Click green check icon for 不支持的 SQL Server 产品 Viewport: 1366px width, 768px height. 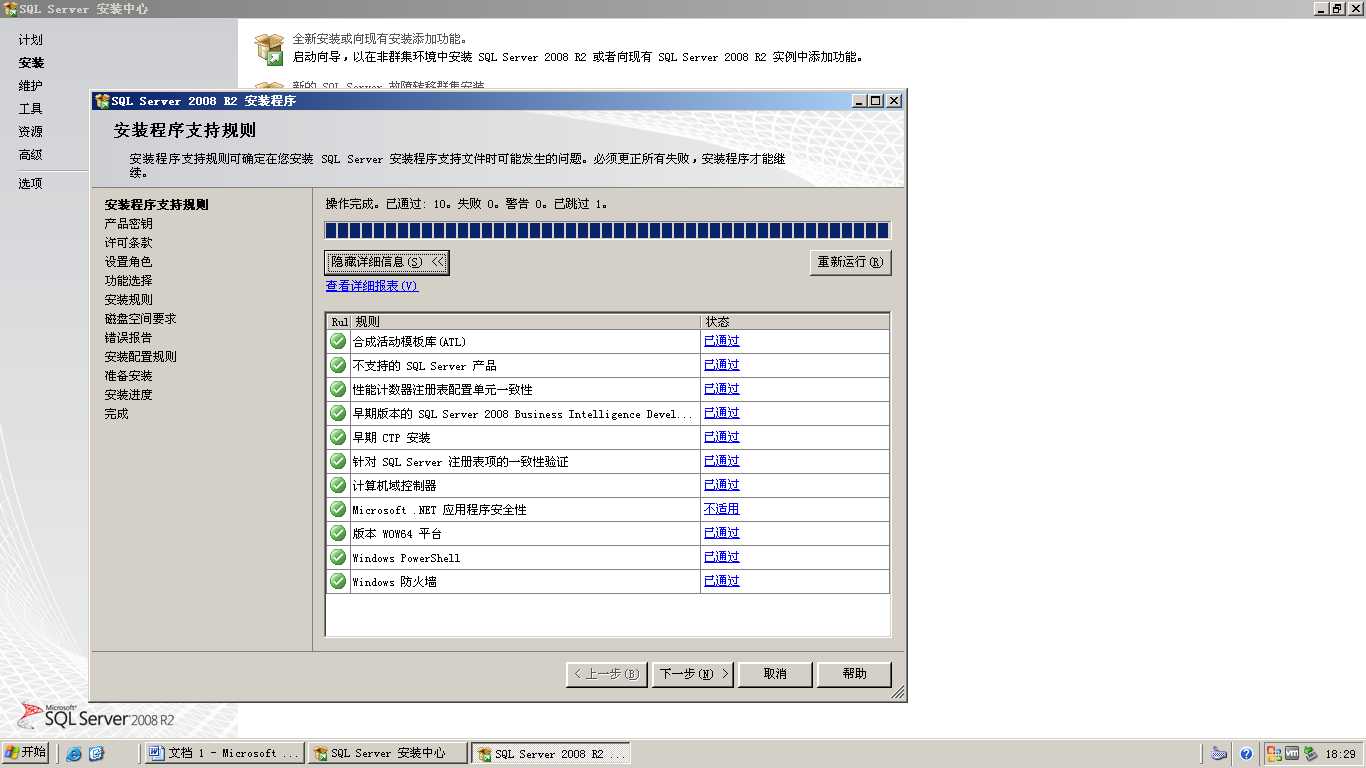coord(338,365)
